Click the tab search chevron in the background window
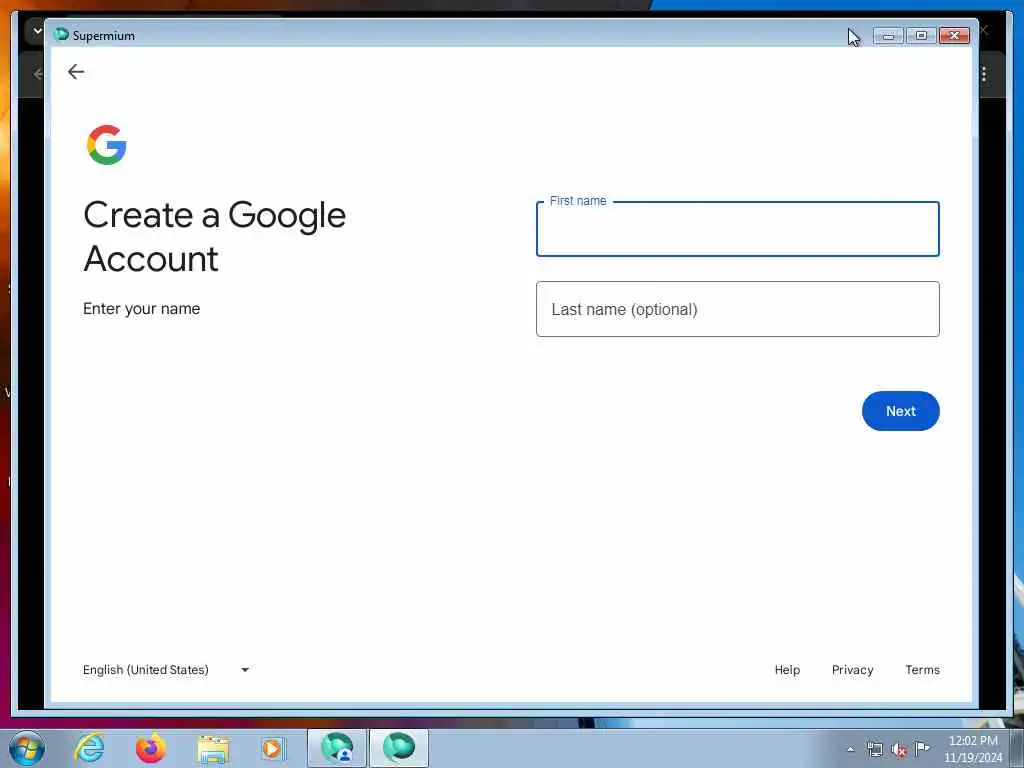Image resolution: width=1024 pixels, height=768 pixels. coord(35,31)
